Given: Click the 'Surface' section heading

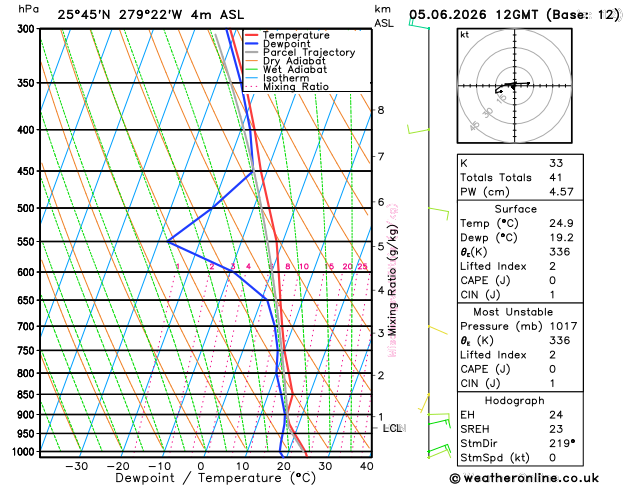Looking at the screenshot, I should coord(515,209).
